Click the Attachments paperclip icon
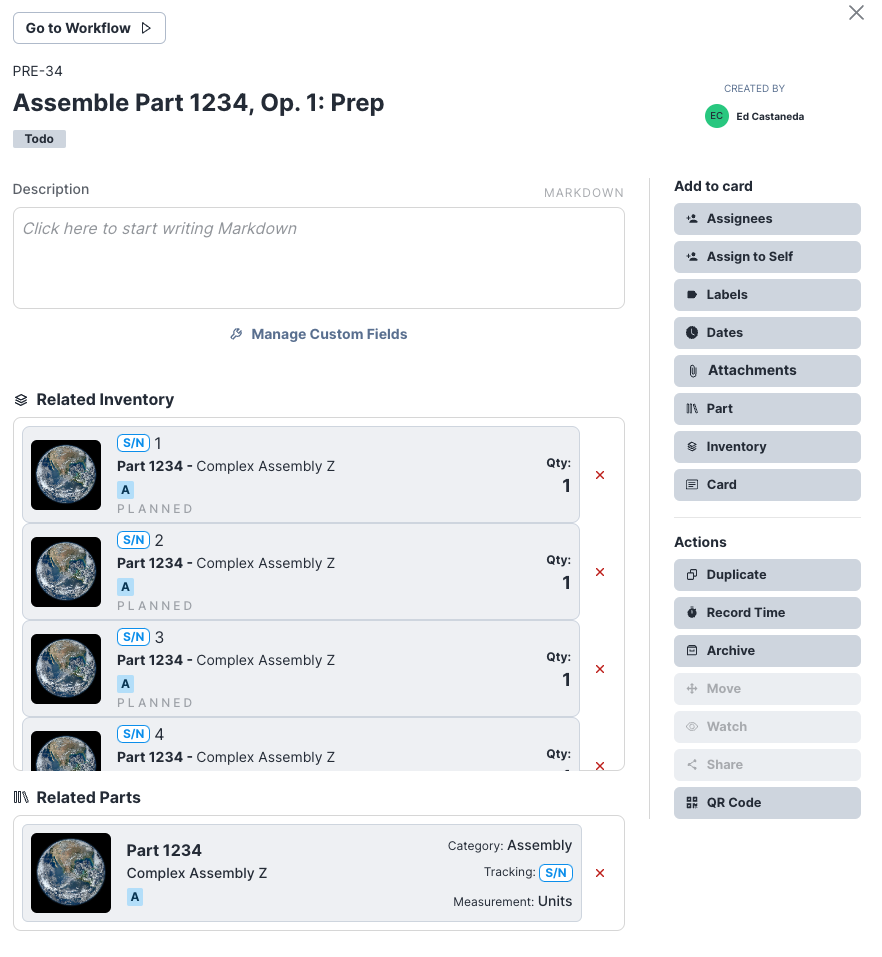The width and height of the screenshot is (882, 957). [x=692, y=370]
